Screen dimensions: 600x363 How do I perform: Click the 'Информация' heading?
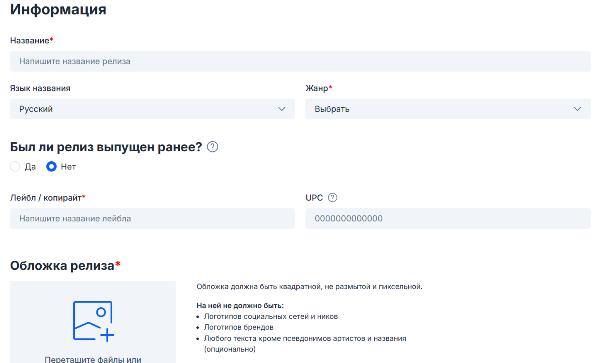(58, 9)
